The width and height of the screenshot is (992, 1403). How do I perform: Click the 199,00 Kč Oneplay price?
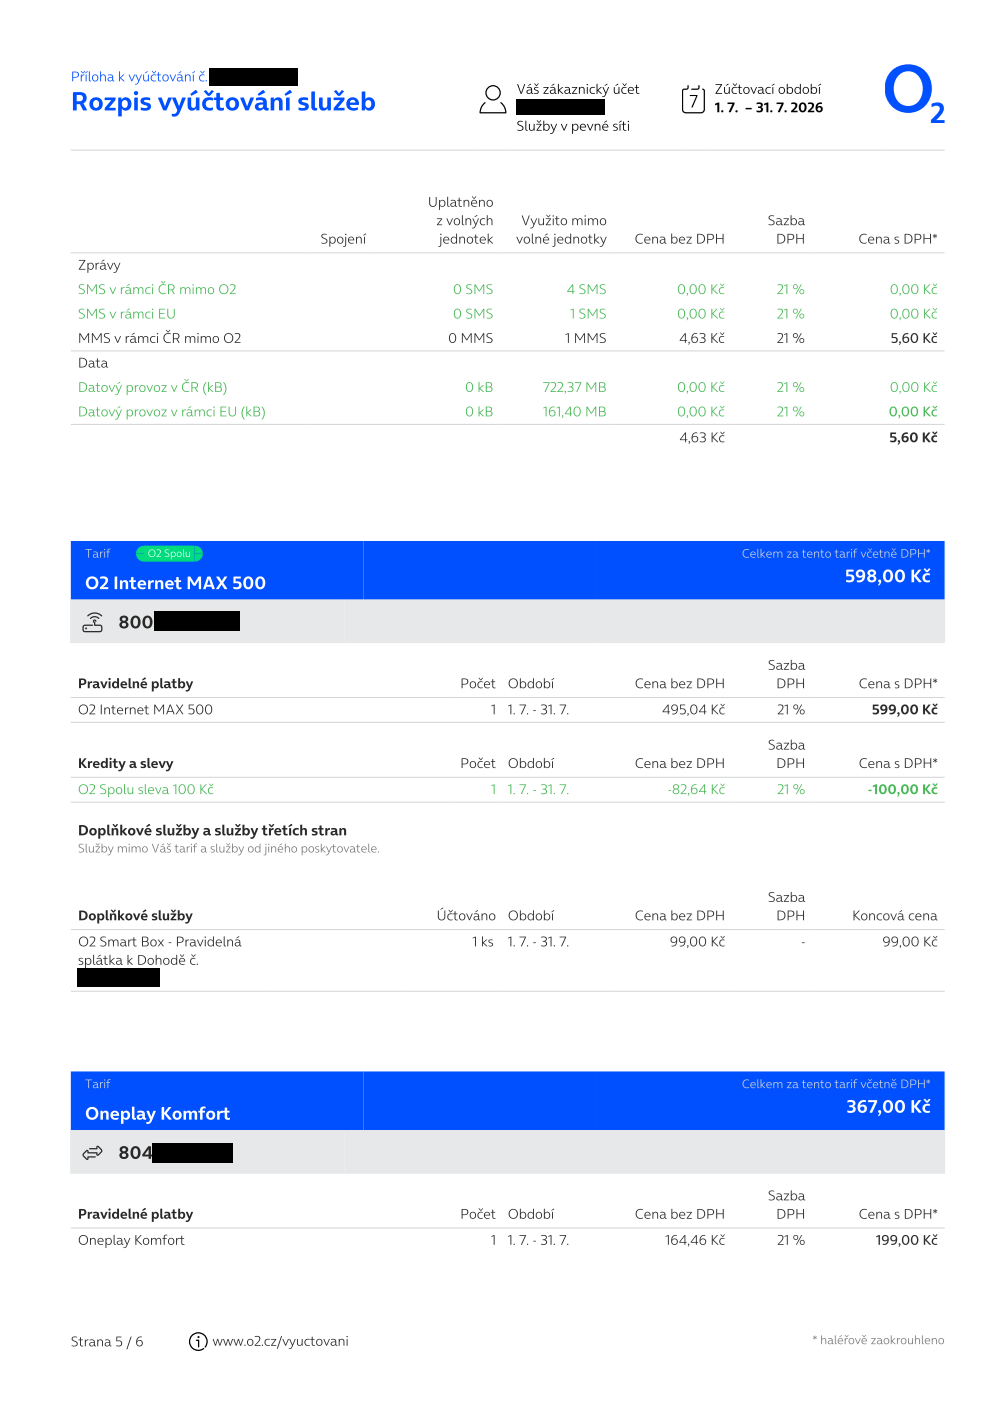click(x=906, y=1240)
